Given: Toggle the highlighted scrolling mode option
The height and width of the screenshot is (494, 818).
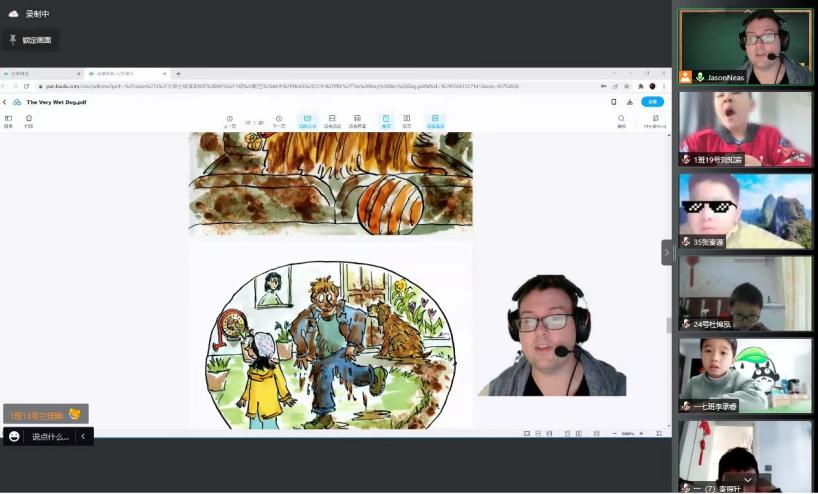Looking at the screenshot, I should [x=435, y=122].
